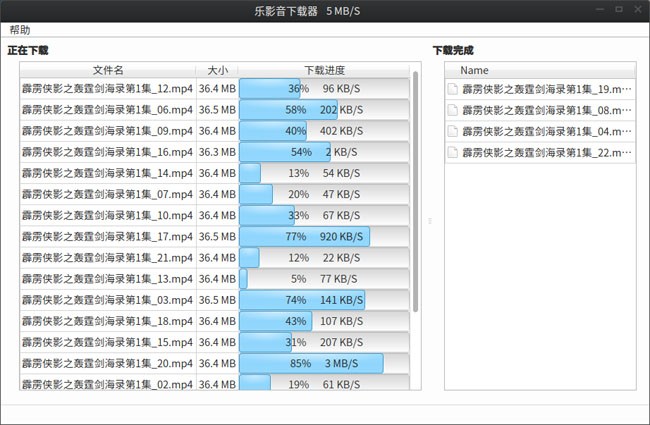Viewport: 650px width, 425px height.
Task: Select the downloading file ending in _03.mp4
Action: (107, 300)
